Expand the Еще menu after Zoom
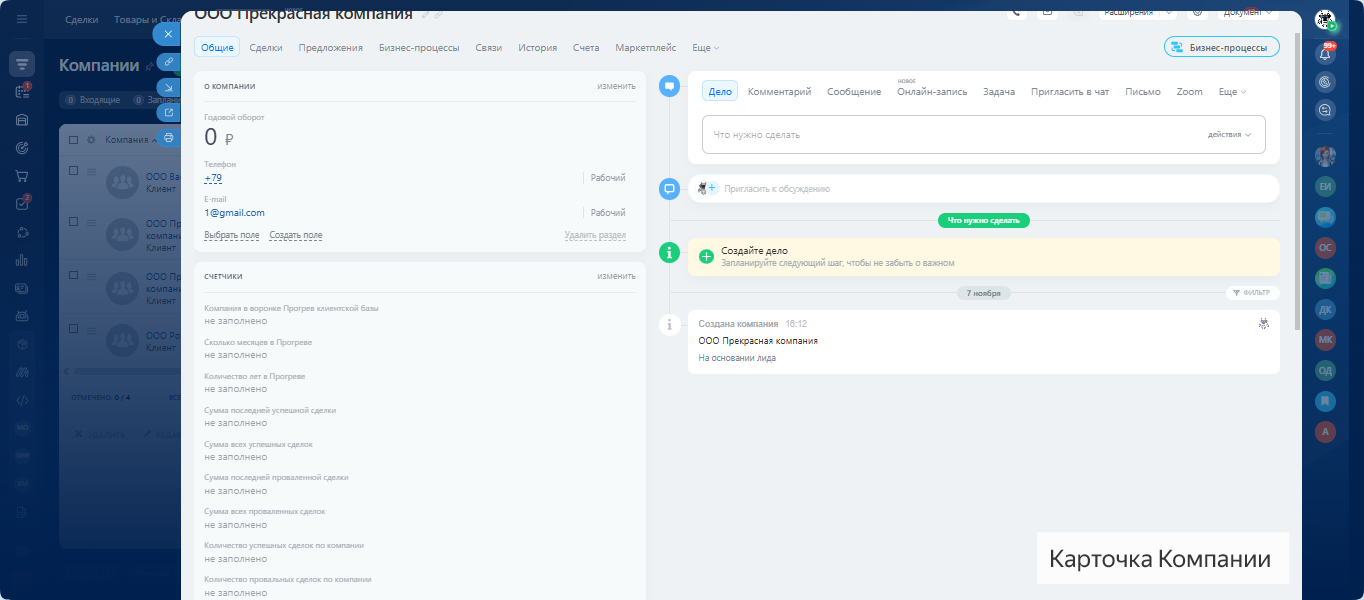1364x600 pixels. point(1232,92)
